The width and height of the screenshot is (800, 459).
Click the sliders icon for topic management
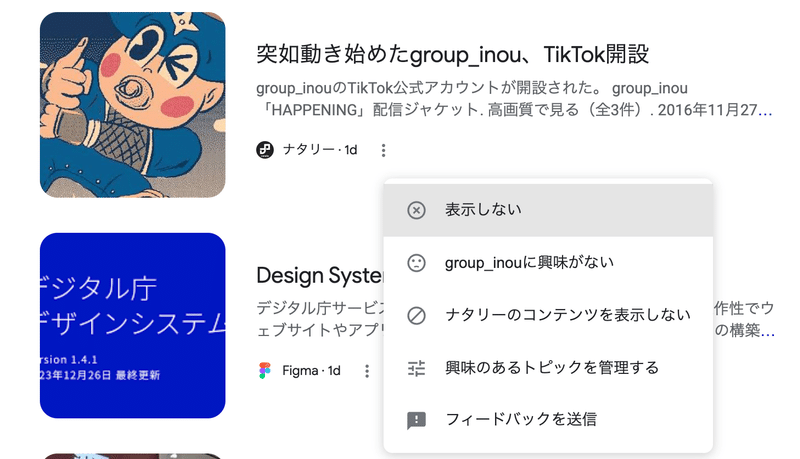tap(416, 368)
